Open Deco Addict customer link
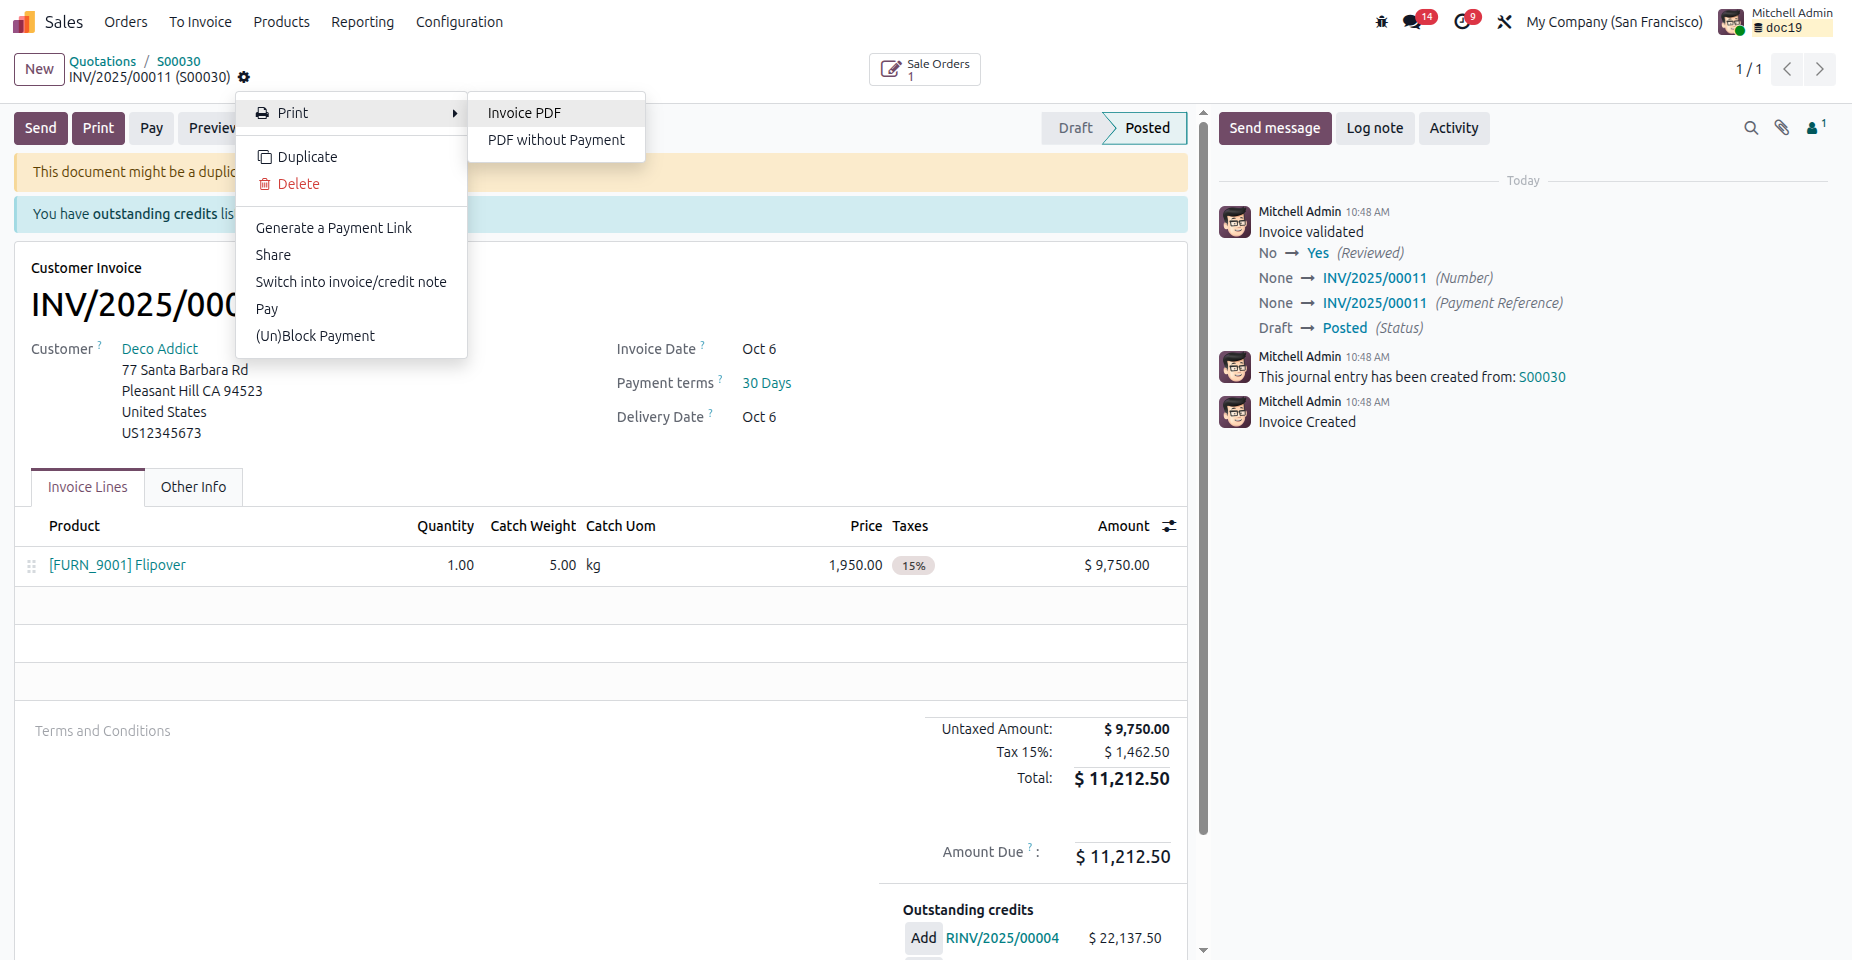 (x=160, y=349)
